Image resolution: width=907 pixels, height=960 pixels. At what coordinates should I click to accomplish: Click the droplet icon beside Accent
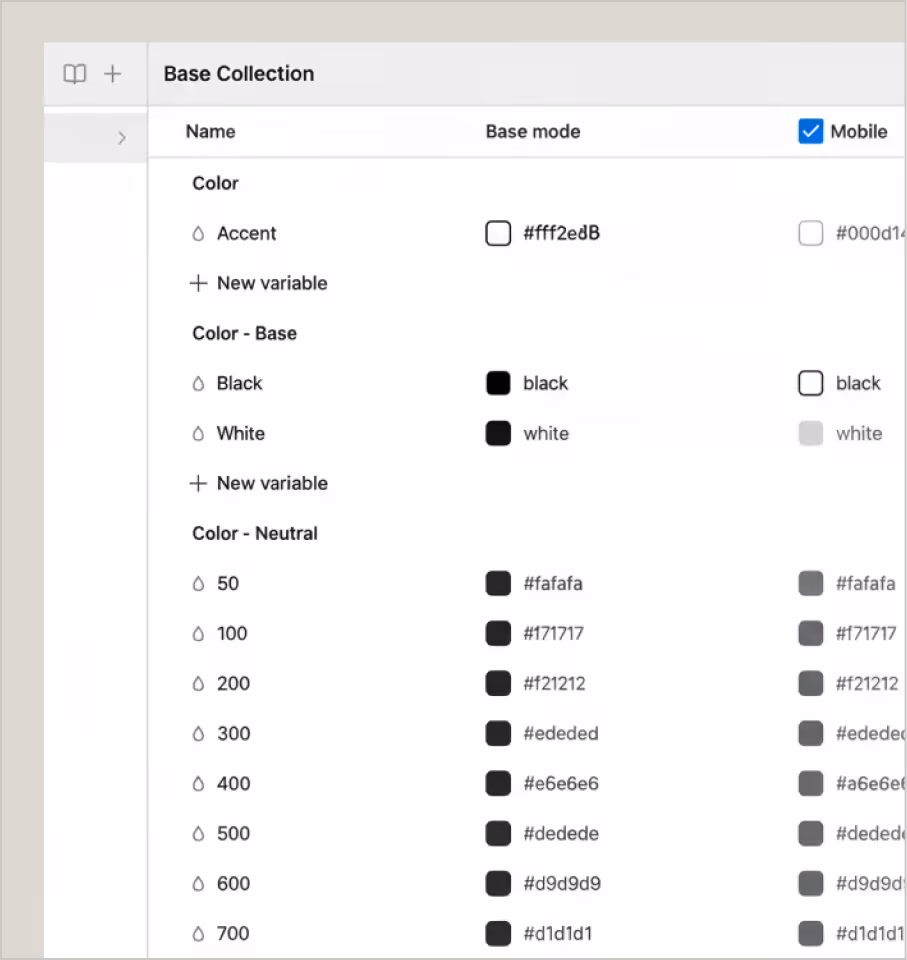197,233
